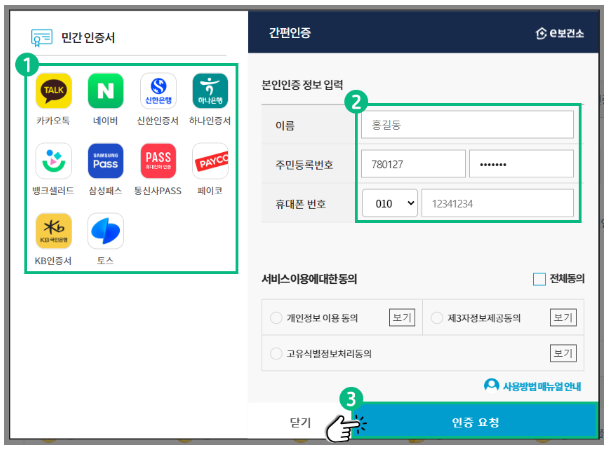This screenshot has height=450, width=606.
Task: Click the 본인인증 정보 입력 heading
Action: (x=302, y=85)
